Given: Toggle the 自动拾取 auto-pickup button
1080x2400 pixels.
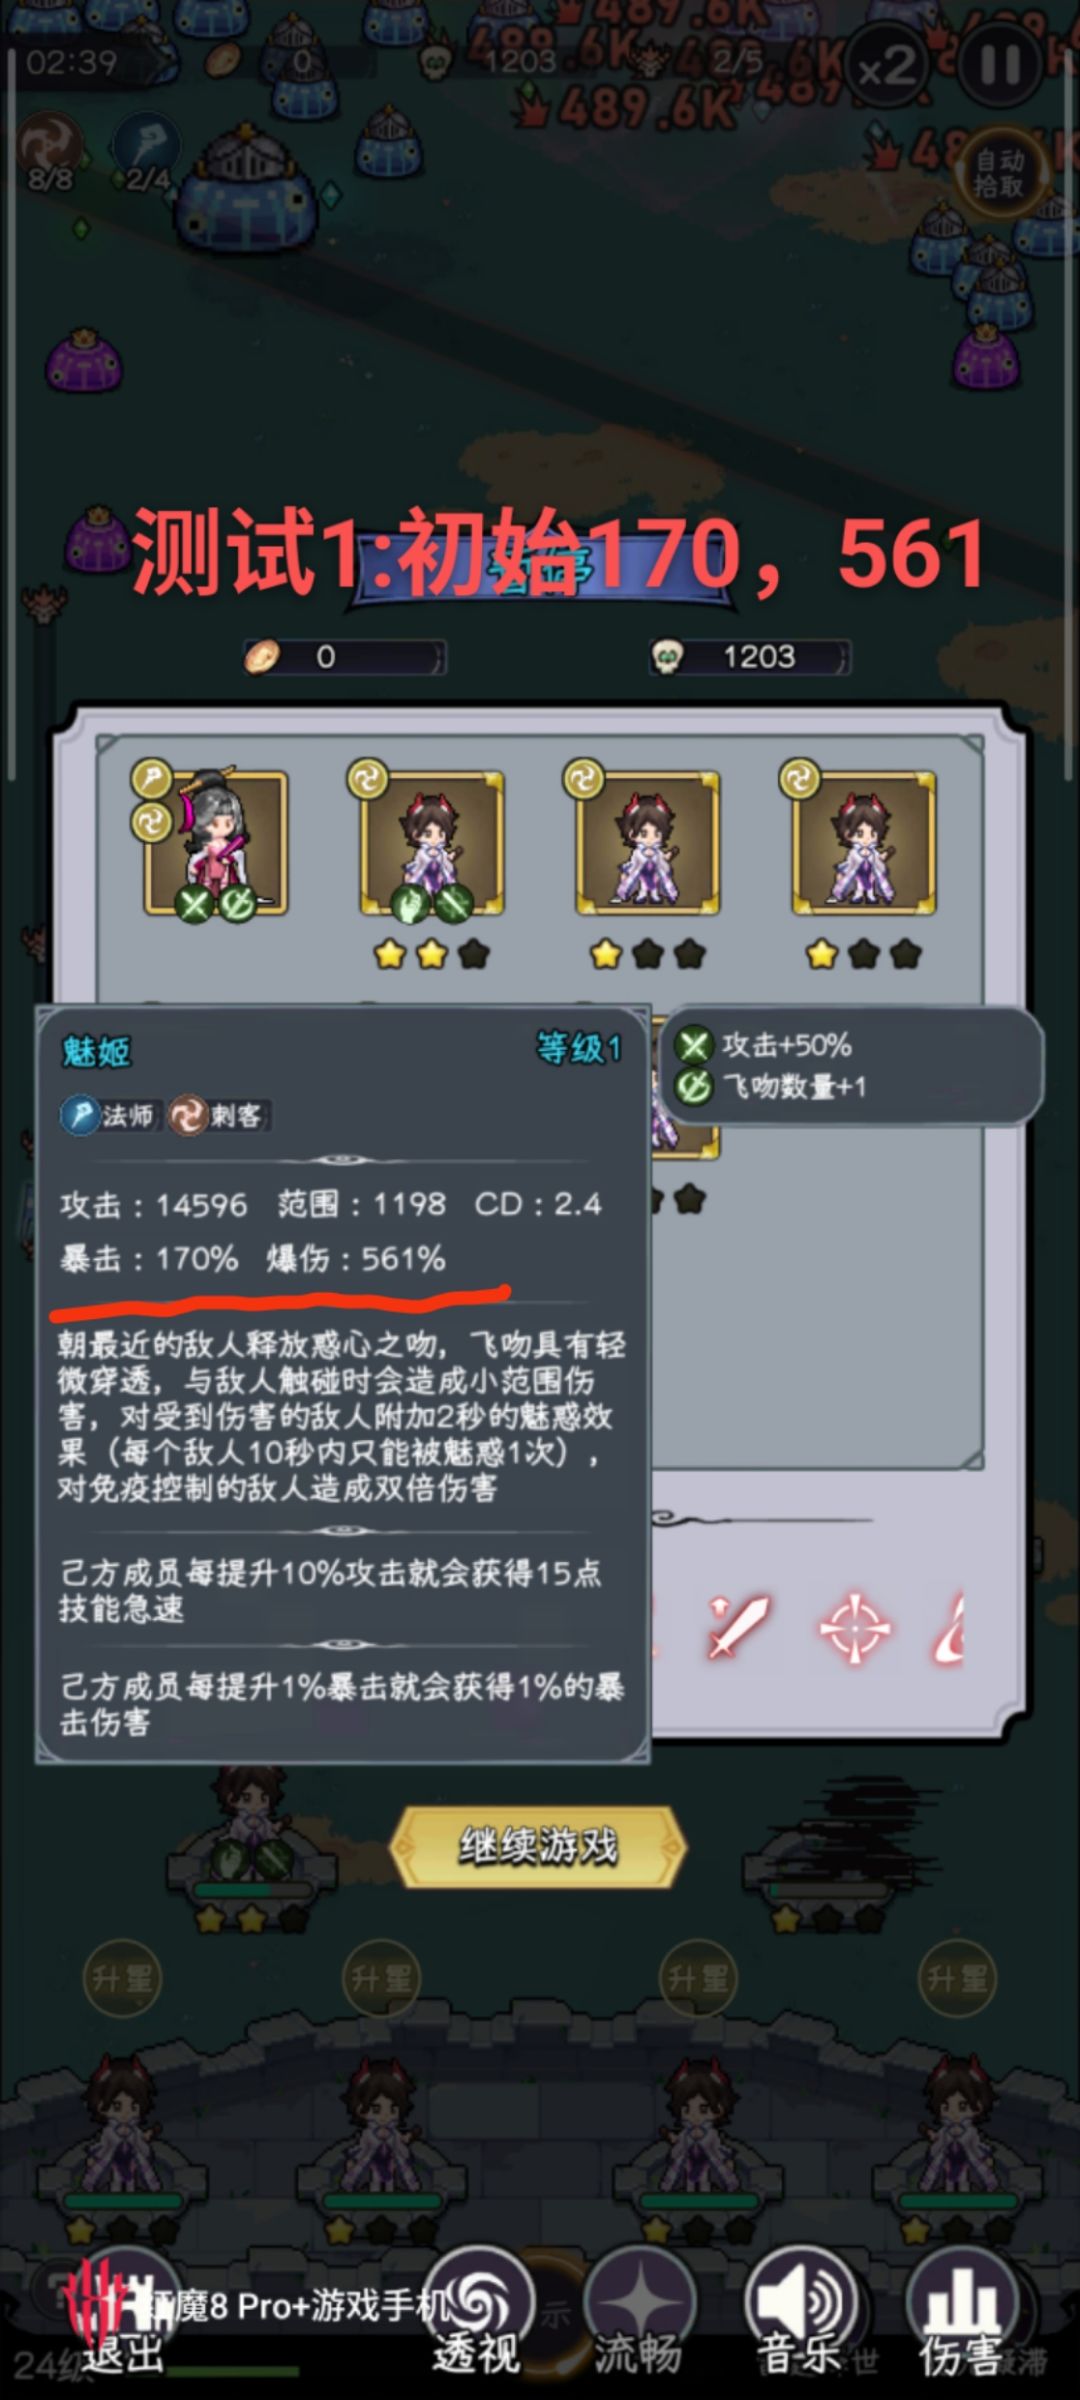Looking at the screenshot, I should click(999, 174).
